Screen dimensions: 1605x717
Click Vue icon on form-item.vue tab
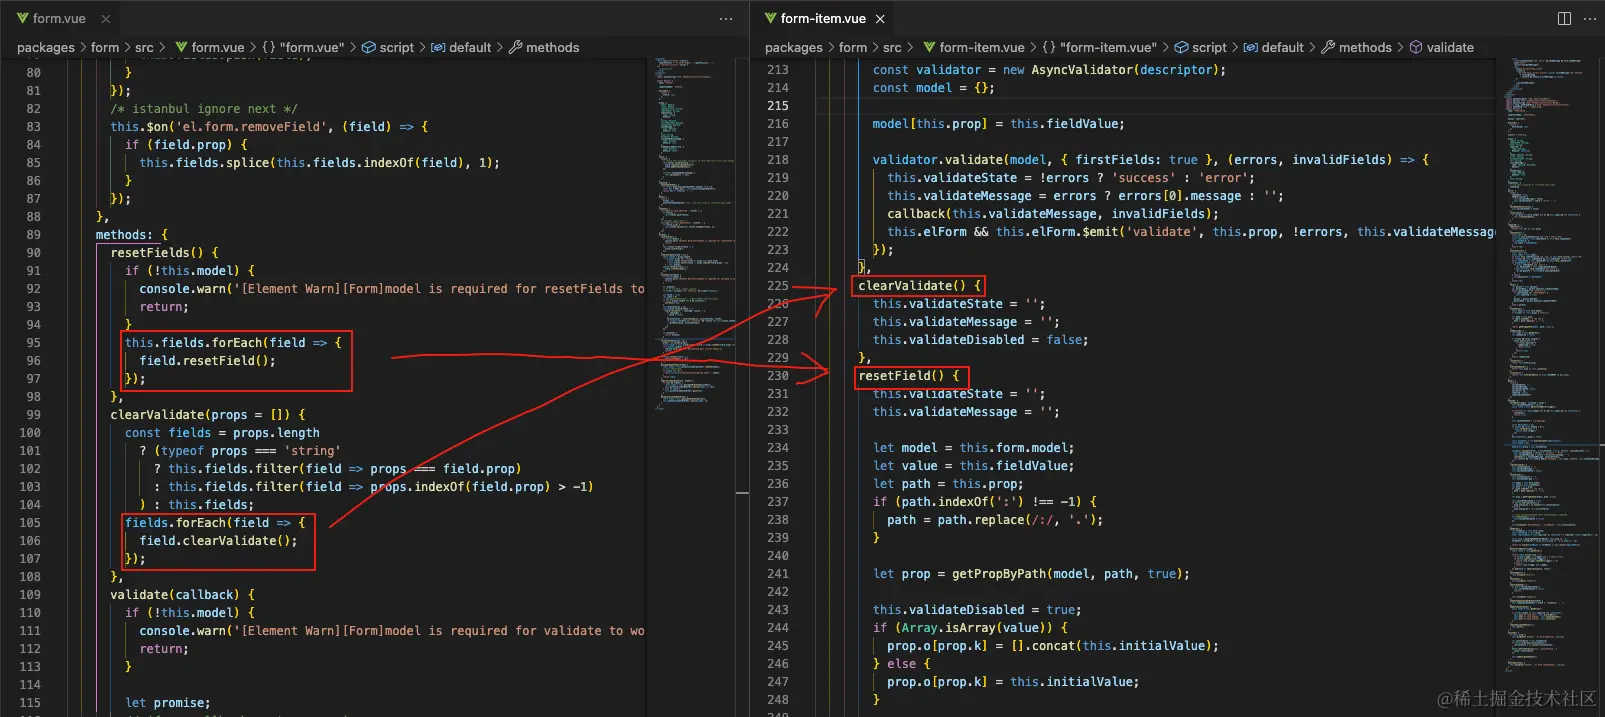pyautogui.click(x=770, y=18)
